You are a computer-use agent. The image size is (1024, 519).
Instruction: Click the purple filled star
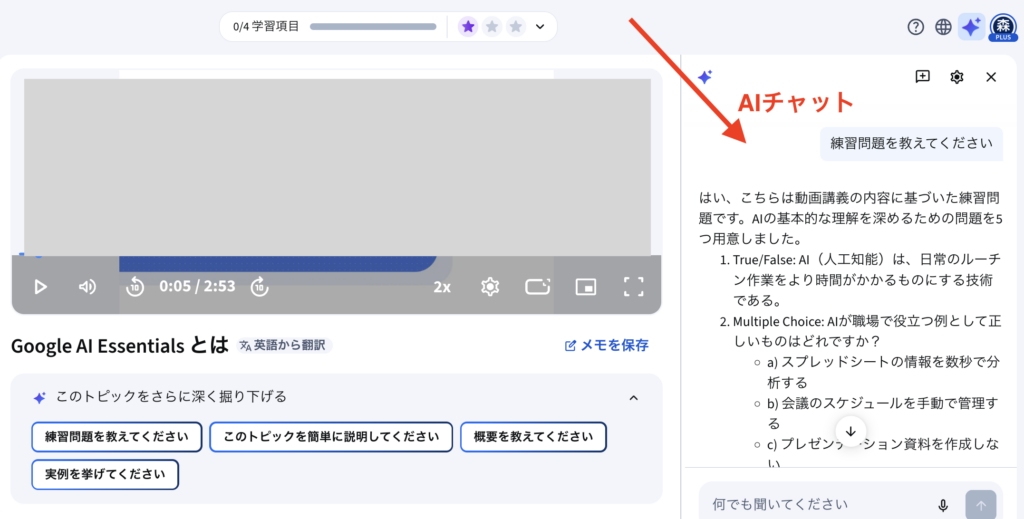point(468,27)
